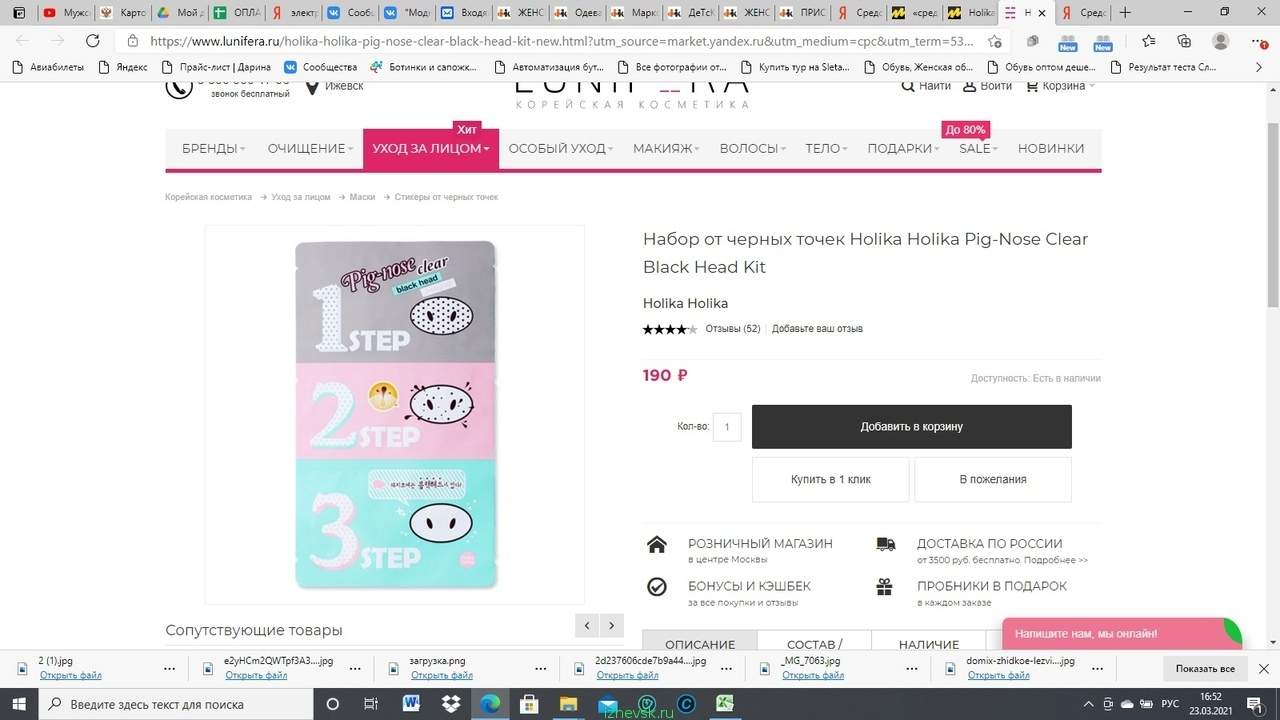Click the browser address bar
Screen dimensions: 1280x720
(560, 41)
